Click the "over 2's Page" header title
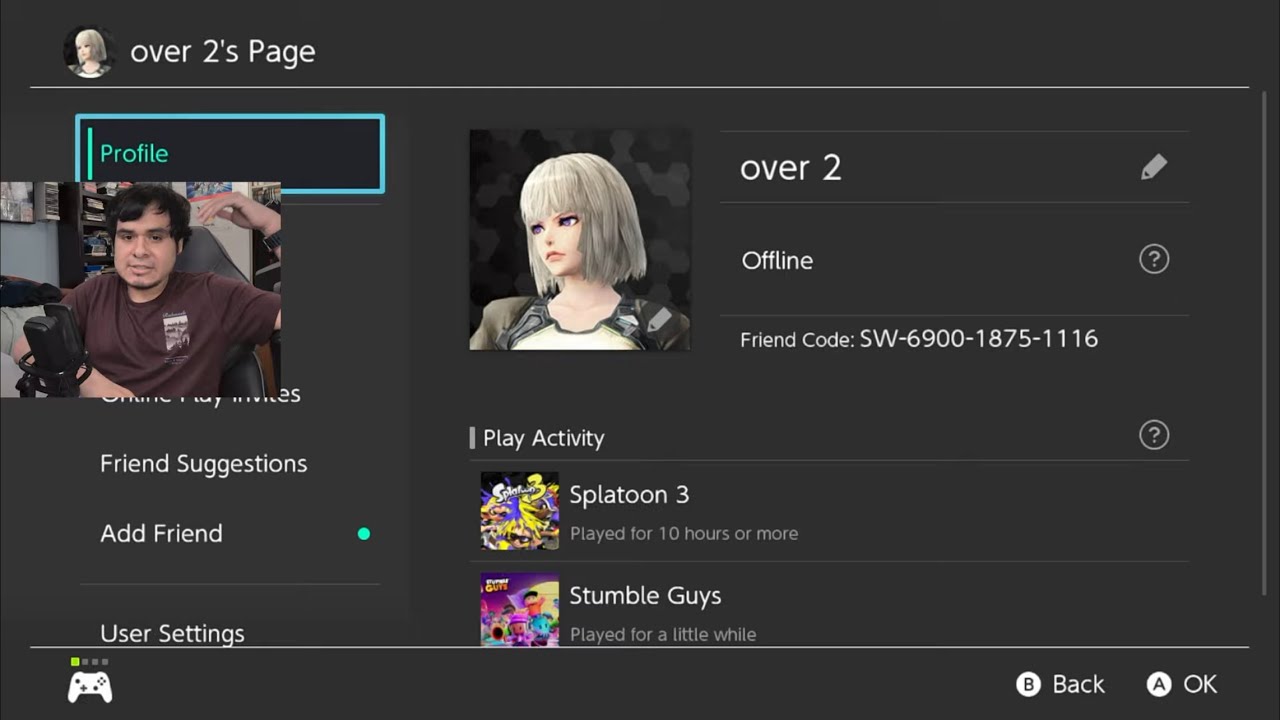Image resolution: width=1280 pixels, height=720 pixels. pyautogui.click(x=223, y=52)
